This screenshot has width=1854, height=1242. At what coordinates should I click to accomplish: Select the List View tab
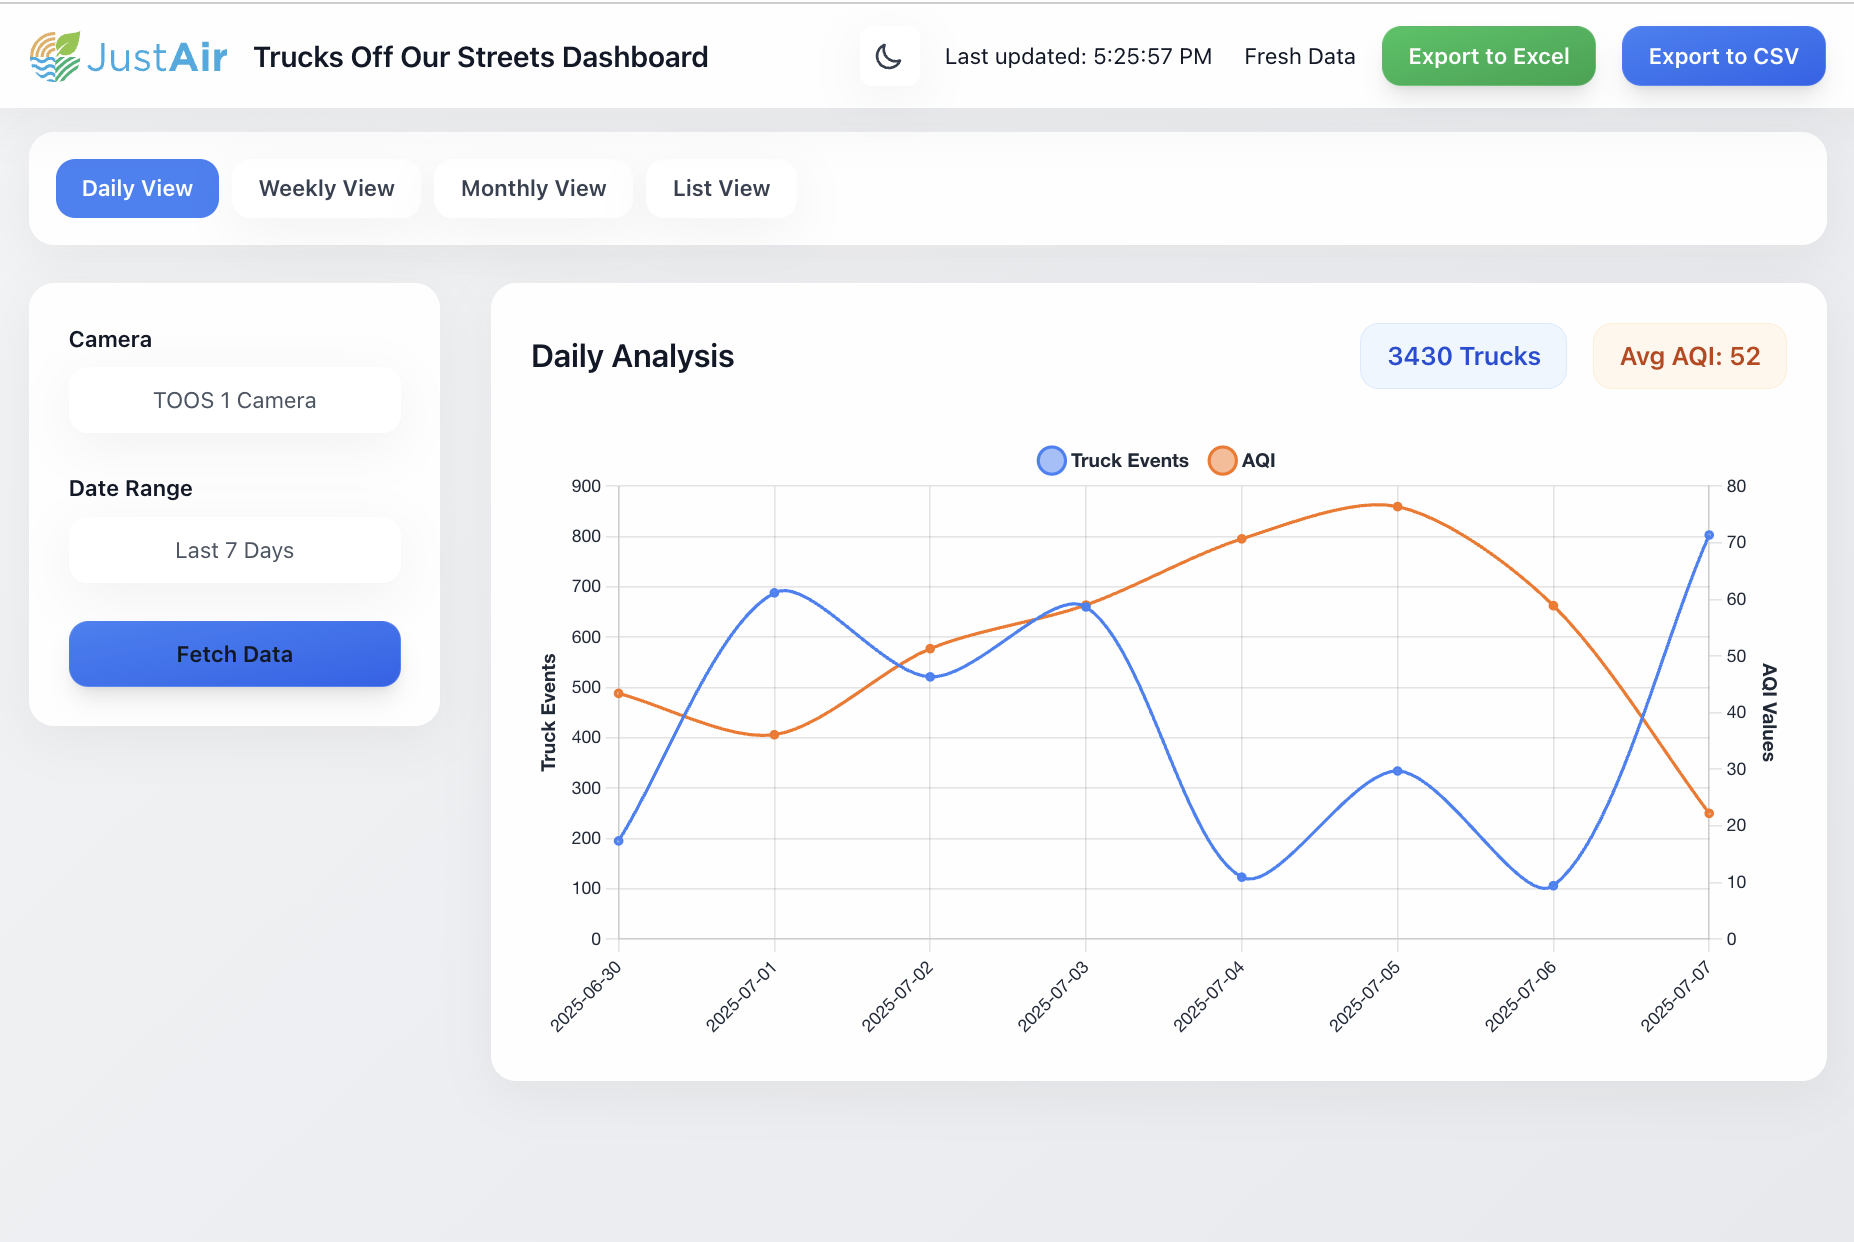point(721,188)
